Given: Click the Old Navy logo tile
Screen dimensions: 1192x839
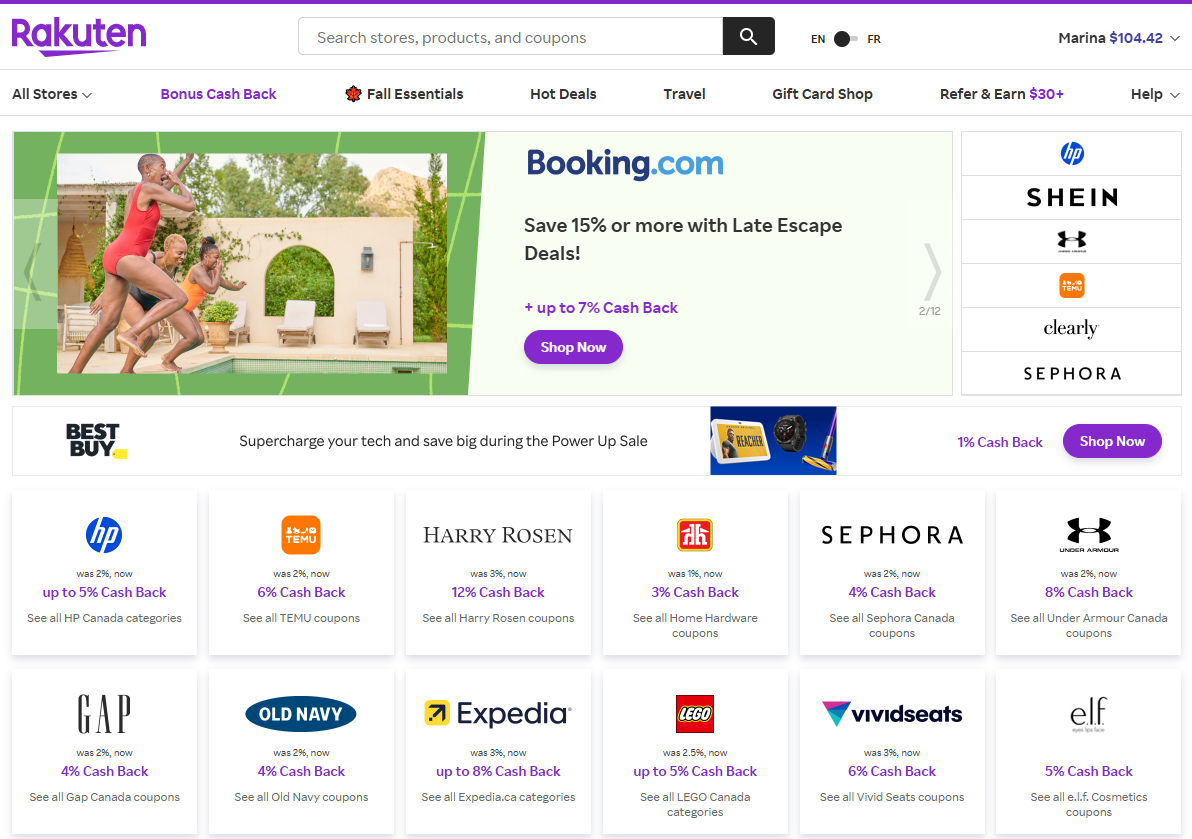Looking at the screenshot, I should point(301,714).
